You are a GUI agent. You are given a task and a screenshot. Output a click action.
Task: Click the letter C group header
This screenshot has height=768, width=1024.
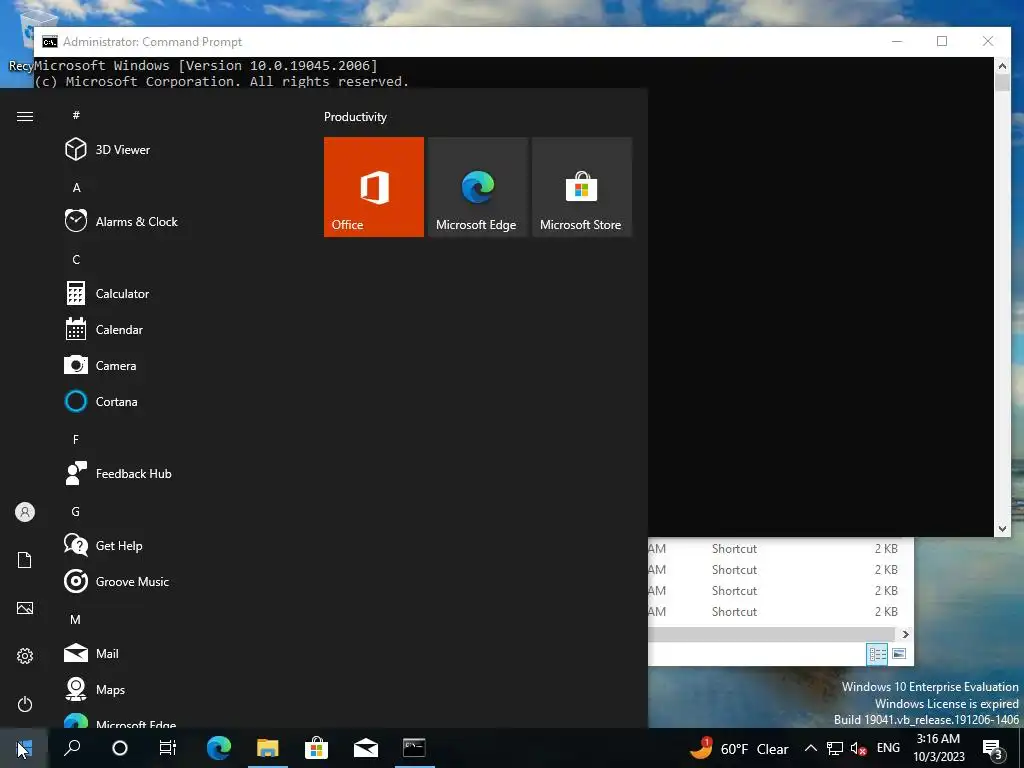[x=76, y=259]
